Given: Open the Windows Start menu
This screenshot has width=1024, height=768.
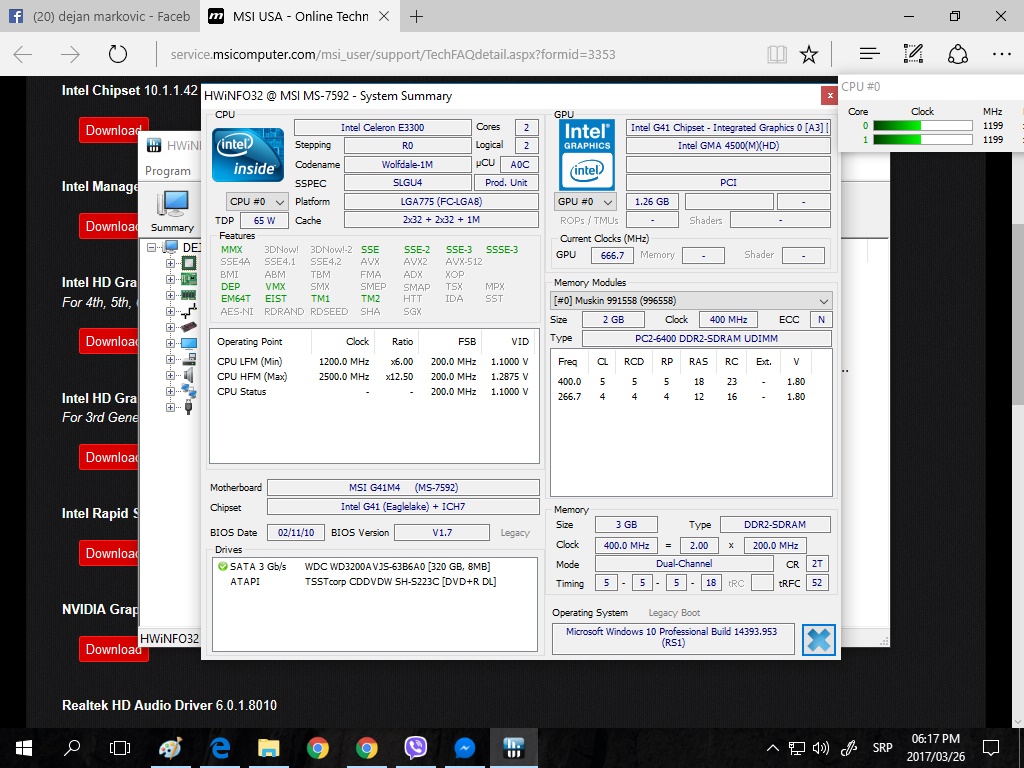Looking at the screenshot, I should 24,748.
